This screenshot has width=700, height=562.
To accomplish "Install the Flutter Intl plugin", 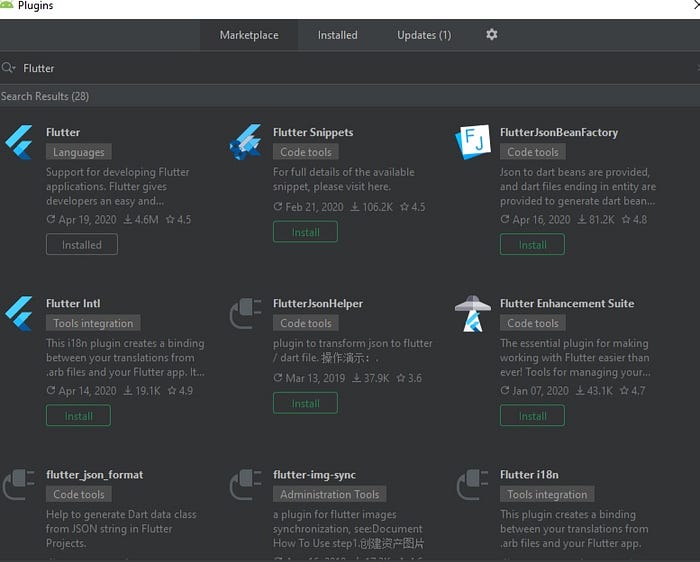I will click(78, 416).
